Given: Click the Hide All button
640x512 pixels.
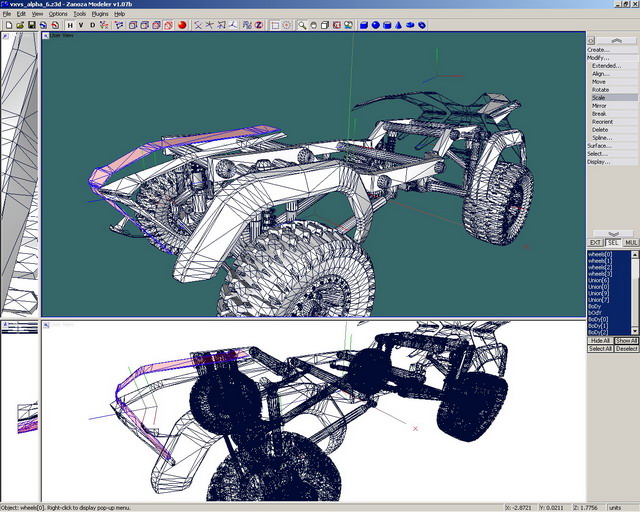Looking at the screenshot, I should [x=599, y=340].
